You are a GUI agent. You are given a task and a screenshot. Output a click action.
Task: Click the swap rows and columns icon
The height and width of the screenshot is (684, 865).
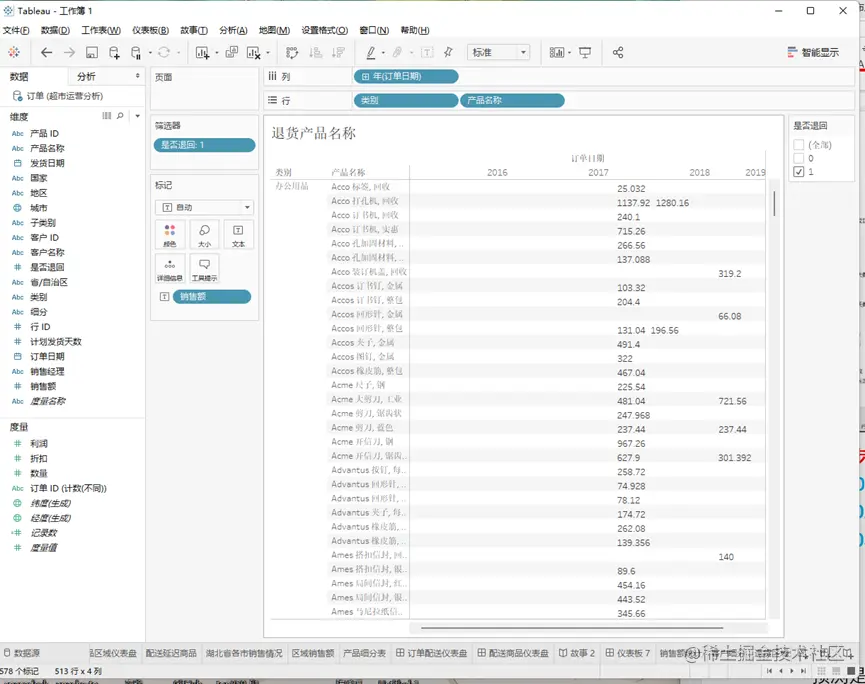coord(292,52)
